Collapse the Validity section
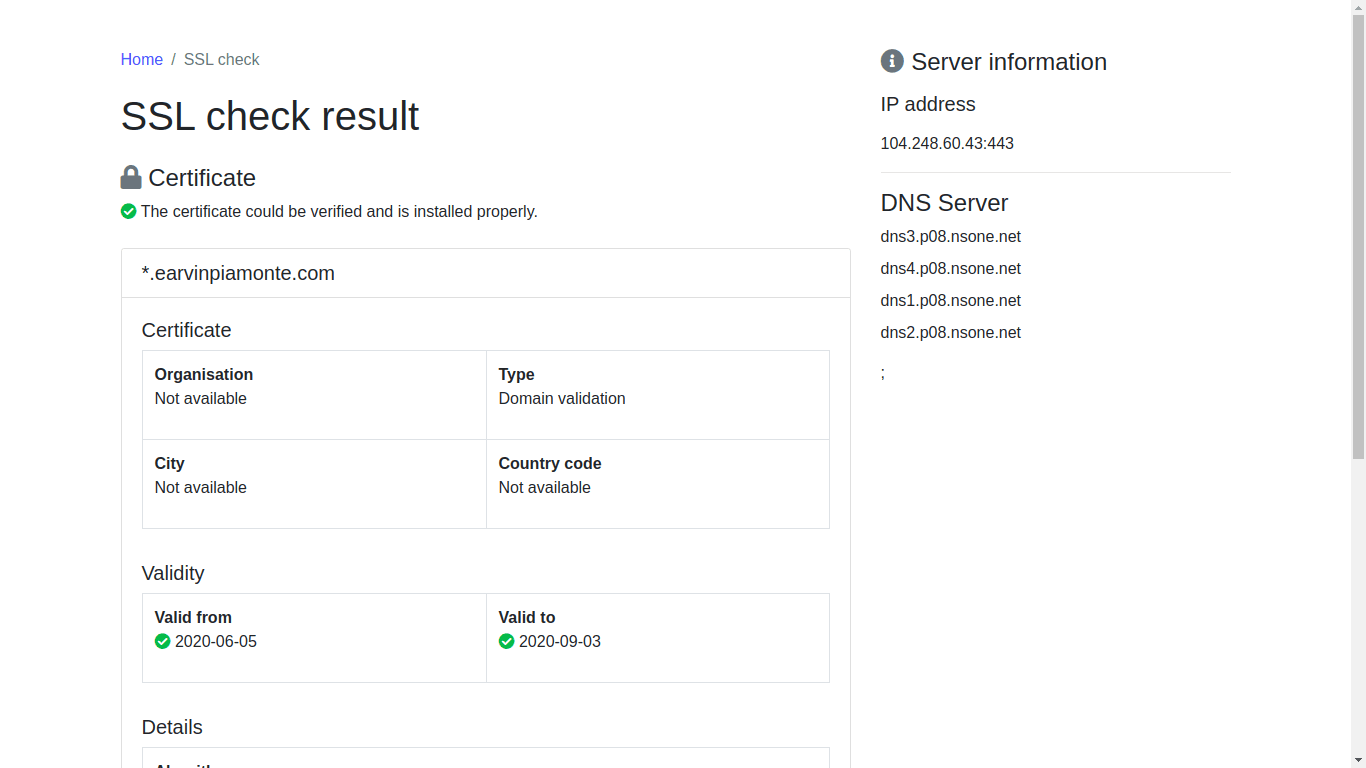Viewport: 1366px width, 768px height. pyautogui.click(x=173, y=573)
